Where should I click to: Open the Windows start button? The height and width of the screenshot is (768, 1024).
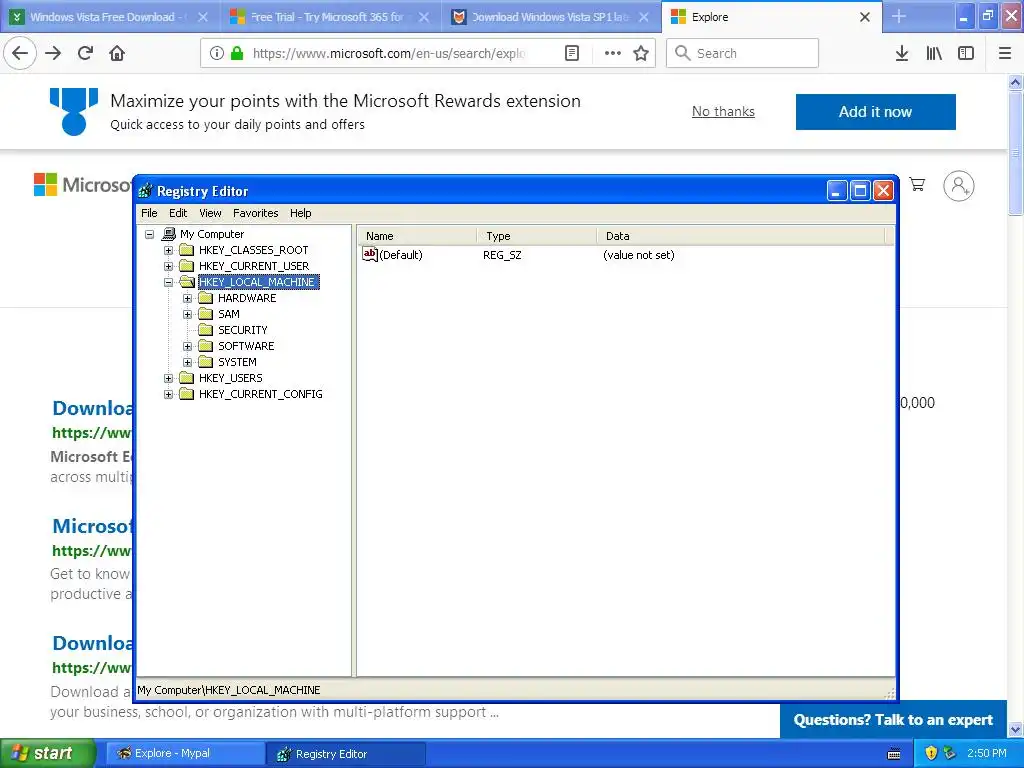pos(47,753)
